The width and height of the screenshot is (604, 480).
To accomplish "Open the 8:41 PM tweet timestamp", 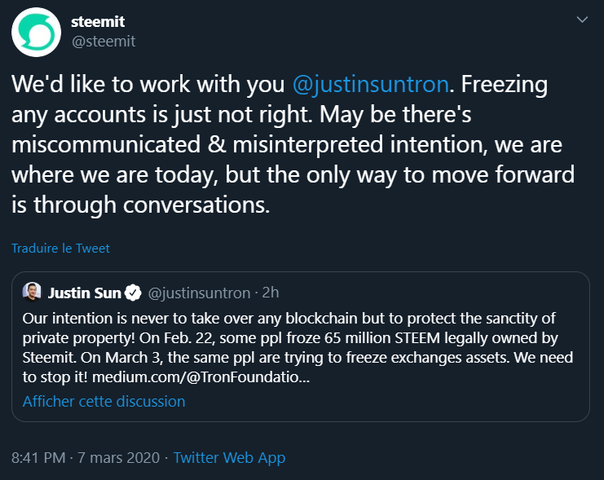I will point(39,457).
